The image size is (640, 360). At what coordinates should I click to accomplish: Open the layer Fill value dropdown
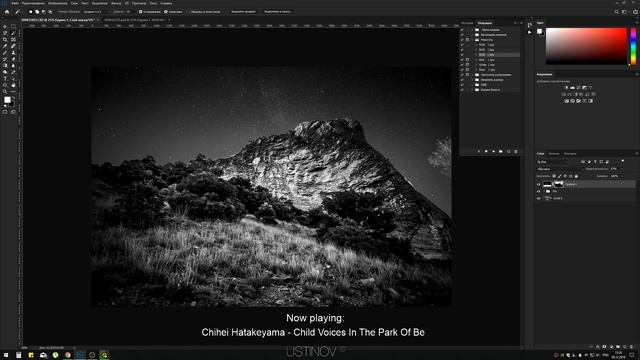pos(622,176)
